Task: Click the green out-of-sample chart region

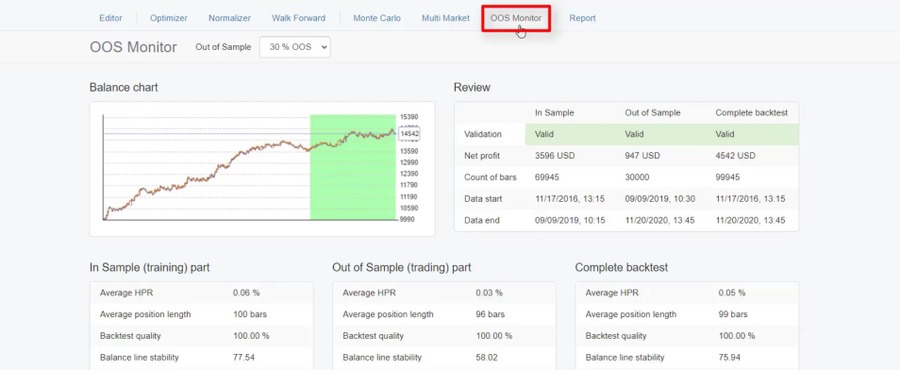Action: 352,167
